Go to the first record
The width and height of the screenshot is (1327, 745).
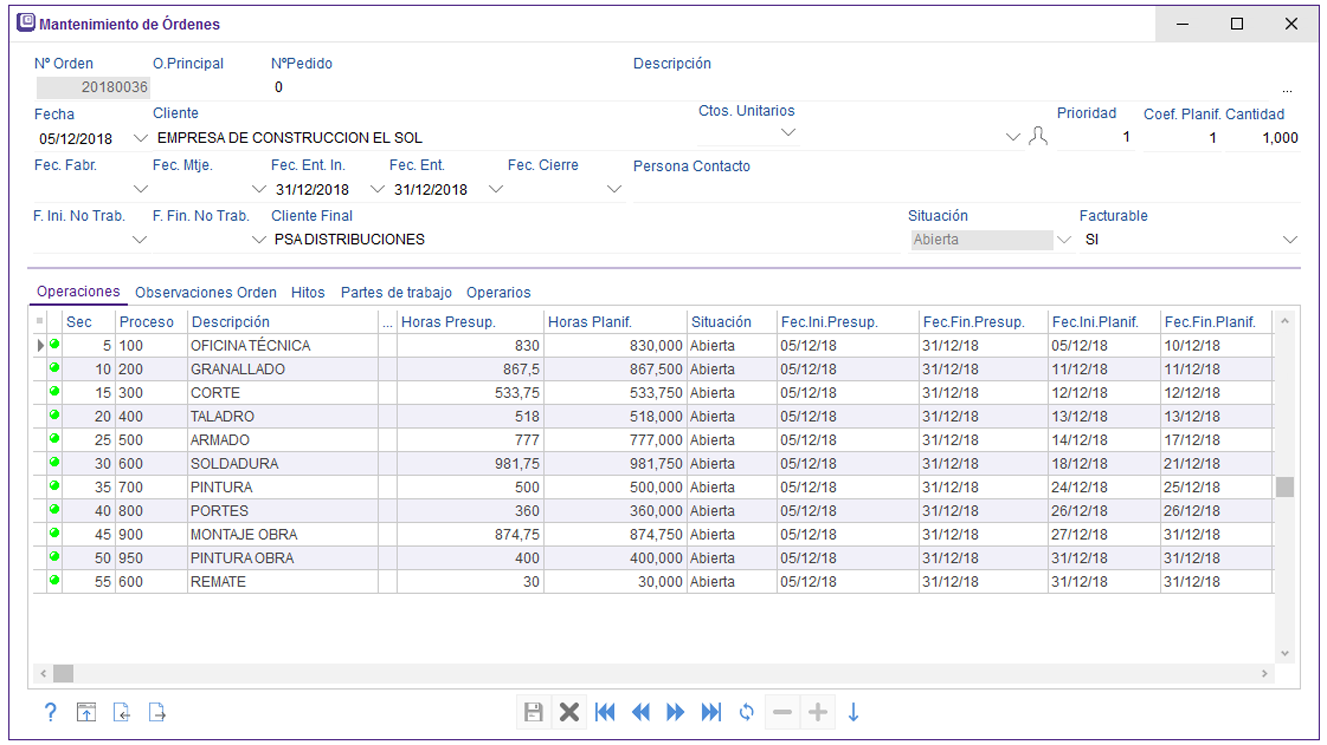pos(605,712)
